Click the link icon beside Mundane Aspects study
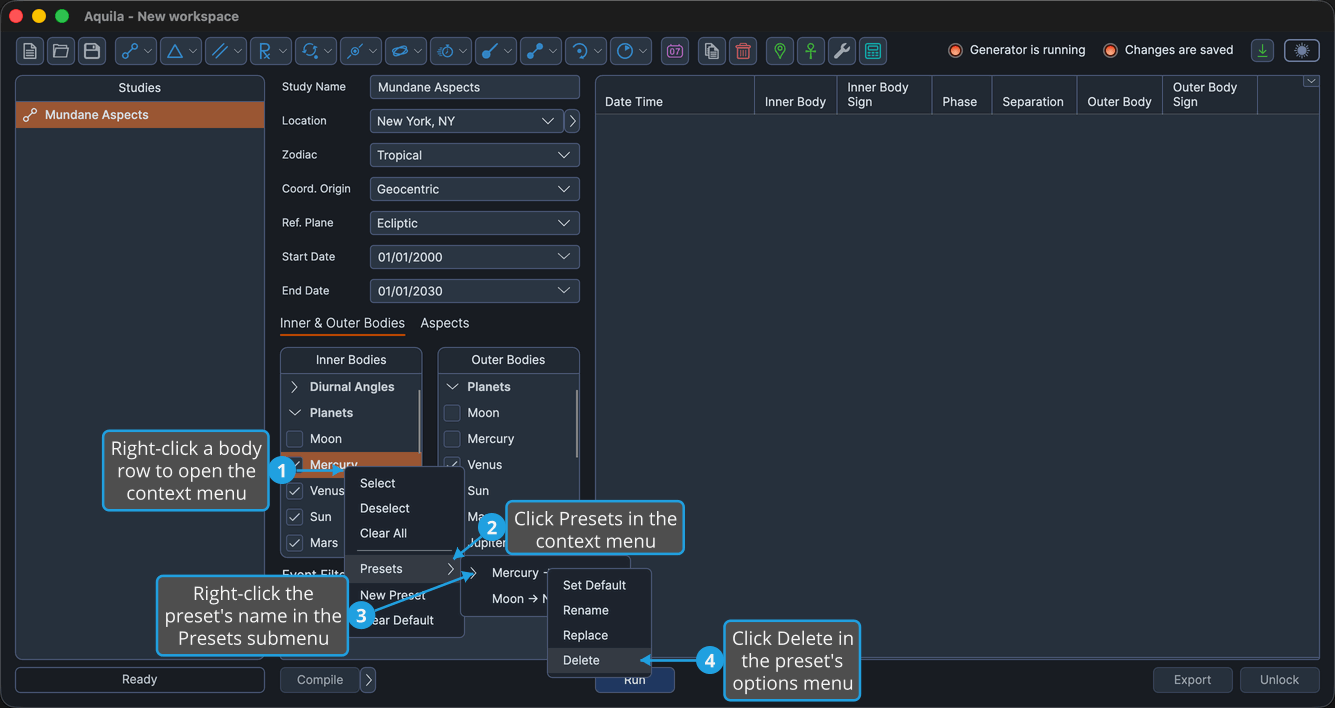Screen dimensions: 1335x708 point(30,115)
